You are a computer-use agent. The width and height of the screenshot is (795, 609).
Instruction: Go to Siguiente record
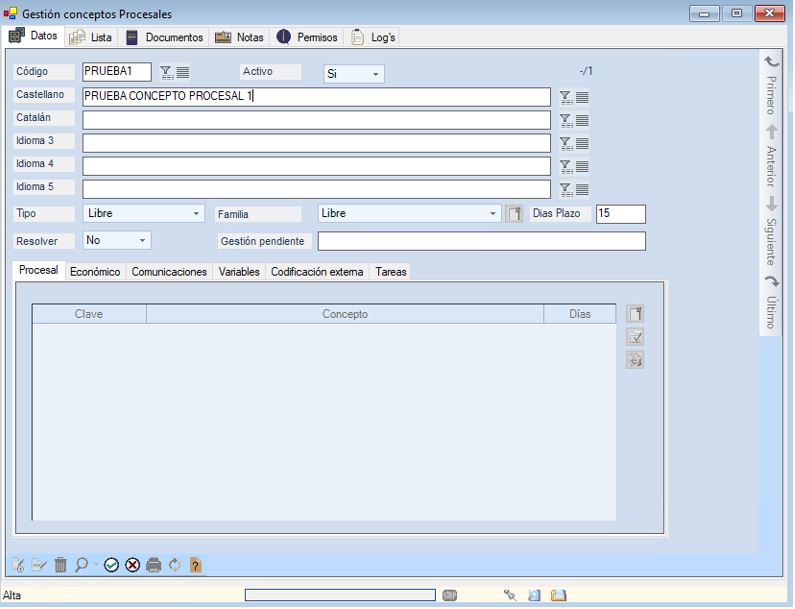pyautogui.click(x=772, y=230)
